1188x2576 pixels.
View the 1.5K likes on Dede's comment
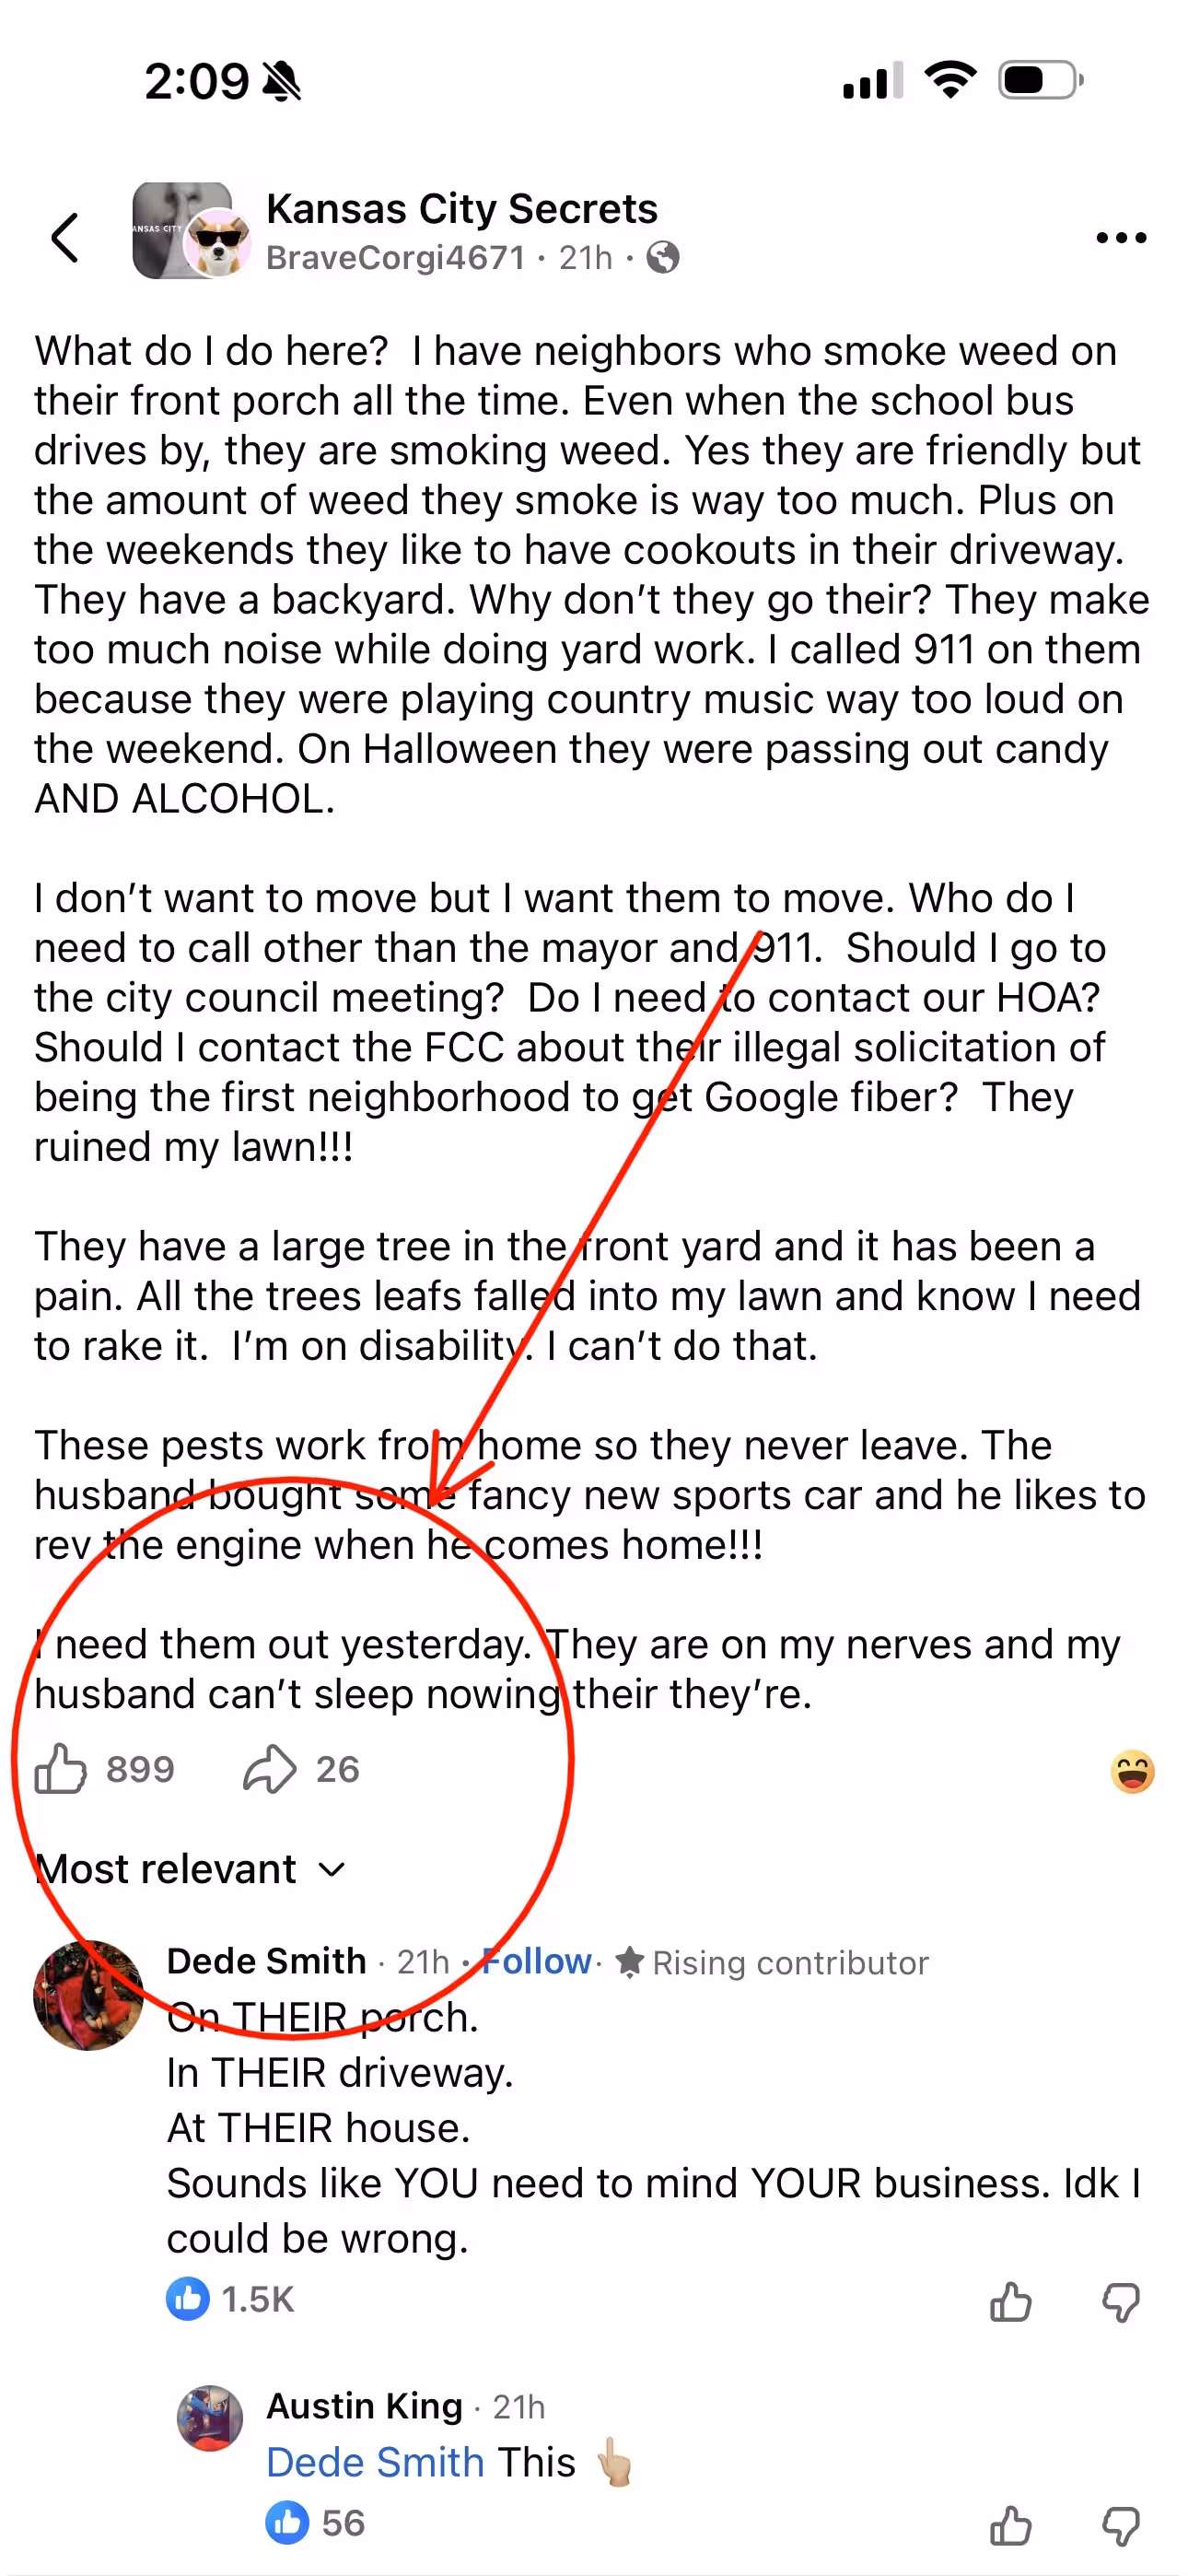232,2299
